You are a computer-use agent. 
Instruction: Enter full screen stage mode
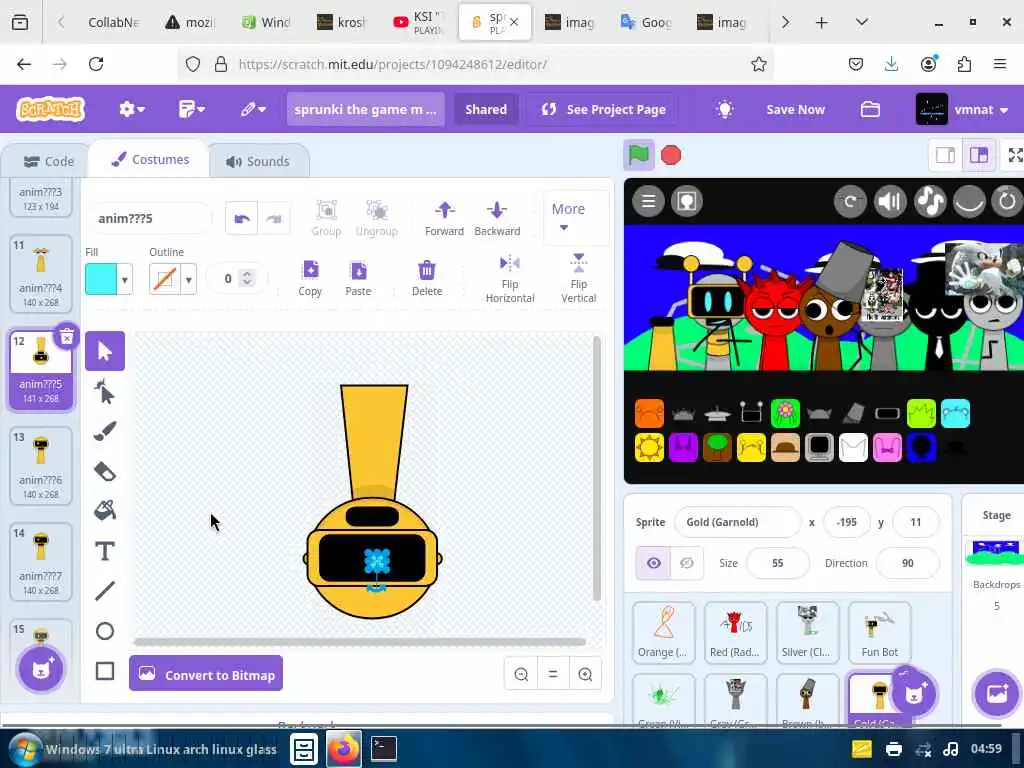(1014, 155)
